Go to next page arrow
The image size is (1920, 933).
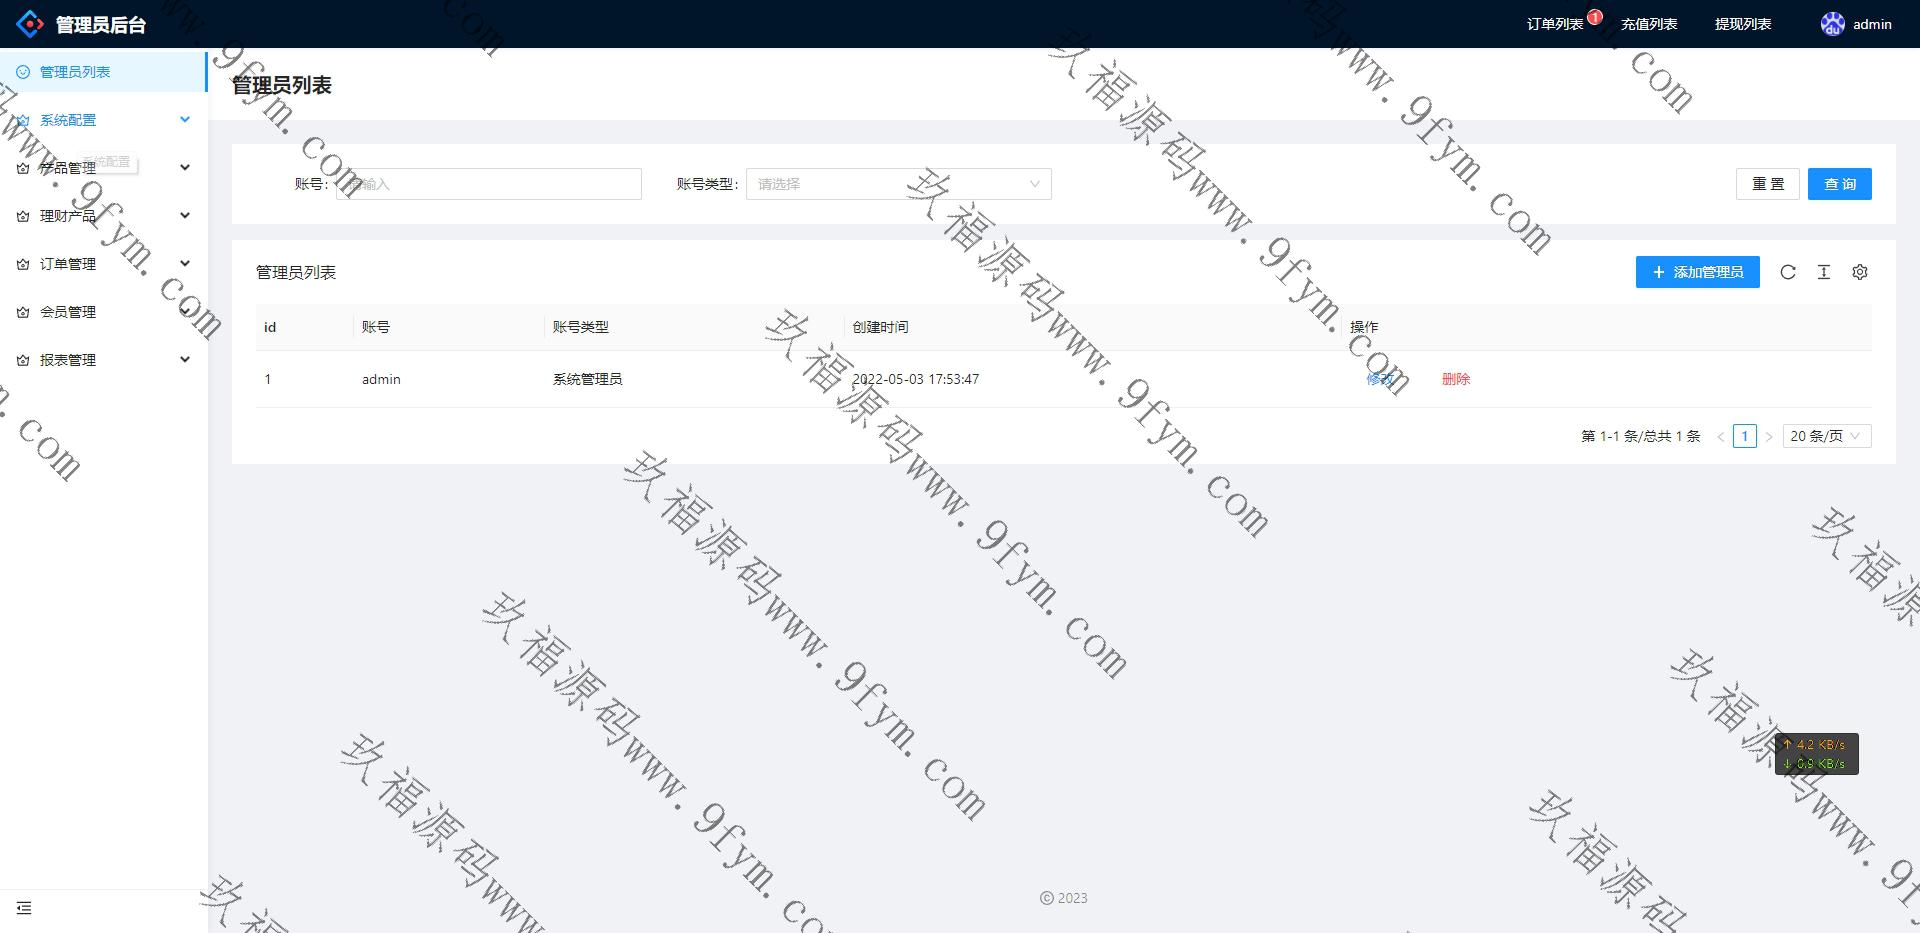pyautogui.click(x=1769, y=436)
